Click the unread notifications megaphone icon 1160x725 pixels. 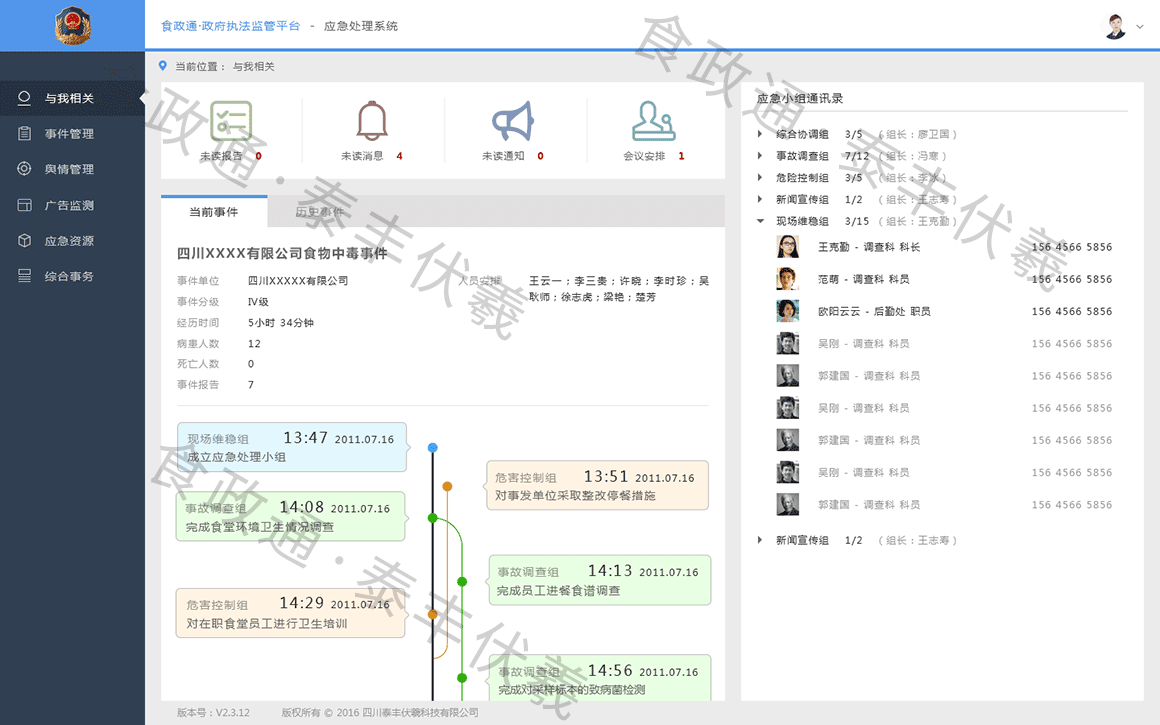tap(513, 121)
